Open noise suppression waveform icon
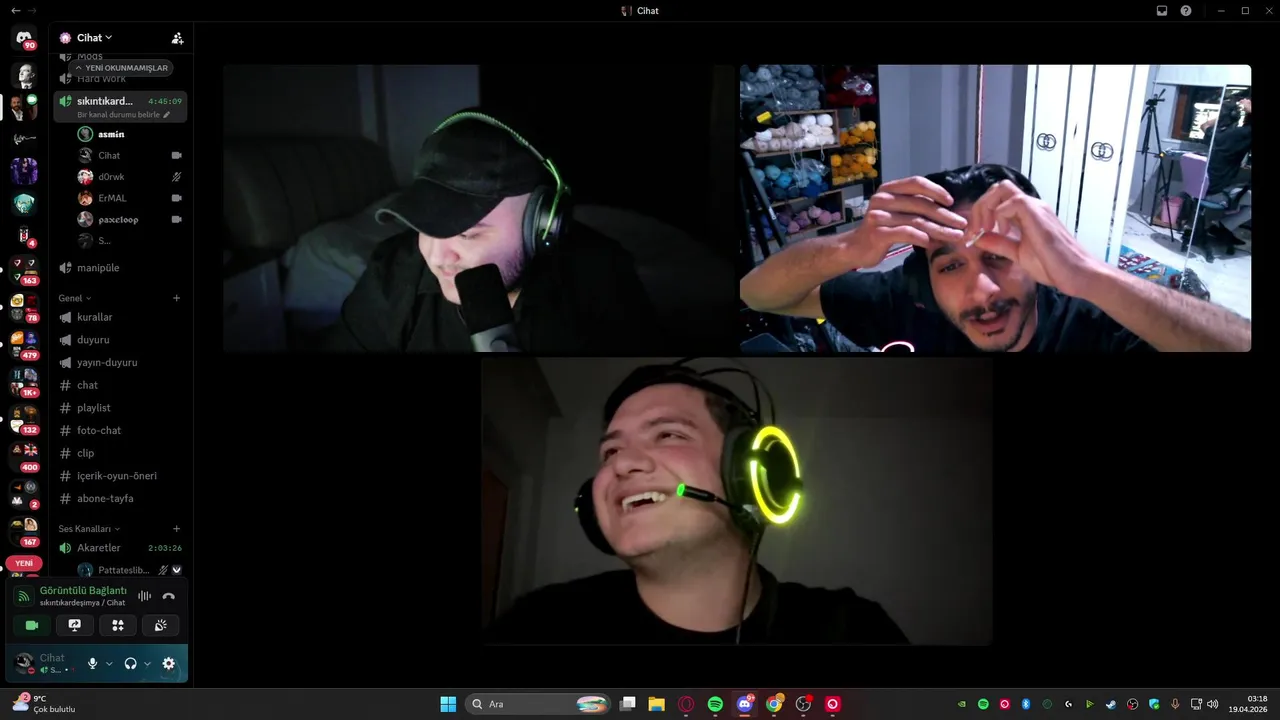The height and width of the screenshot is (720, 1280). tap(144, 596)
